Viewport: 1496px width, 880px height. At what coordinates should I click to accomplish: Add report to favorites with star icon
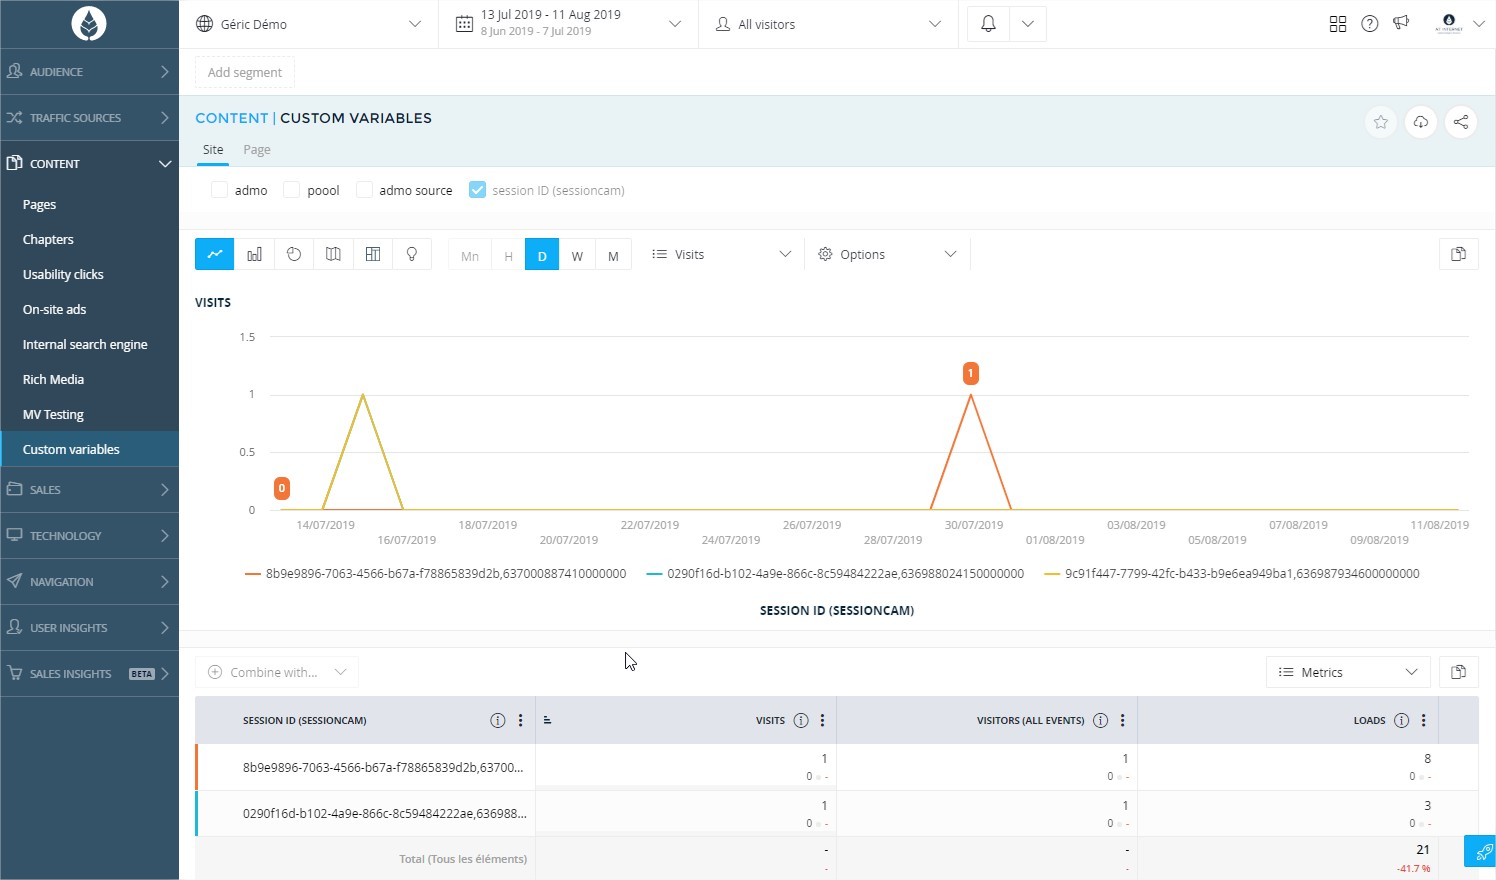[1380, 122]
